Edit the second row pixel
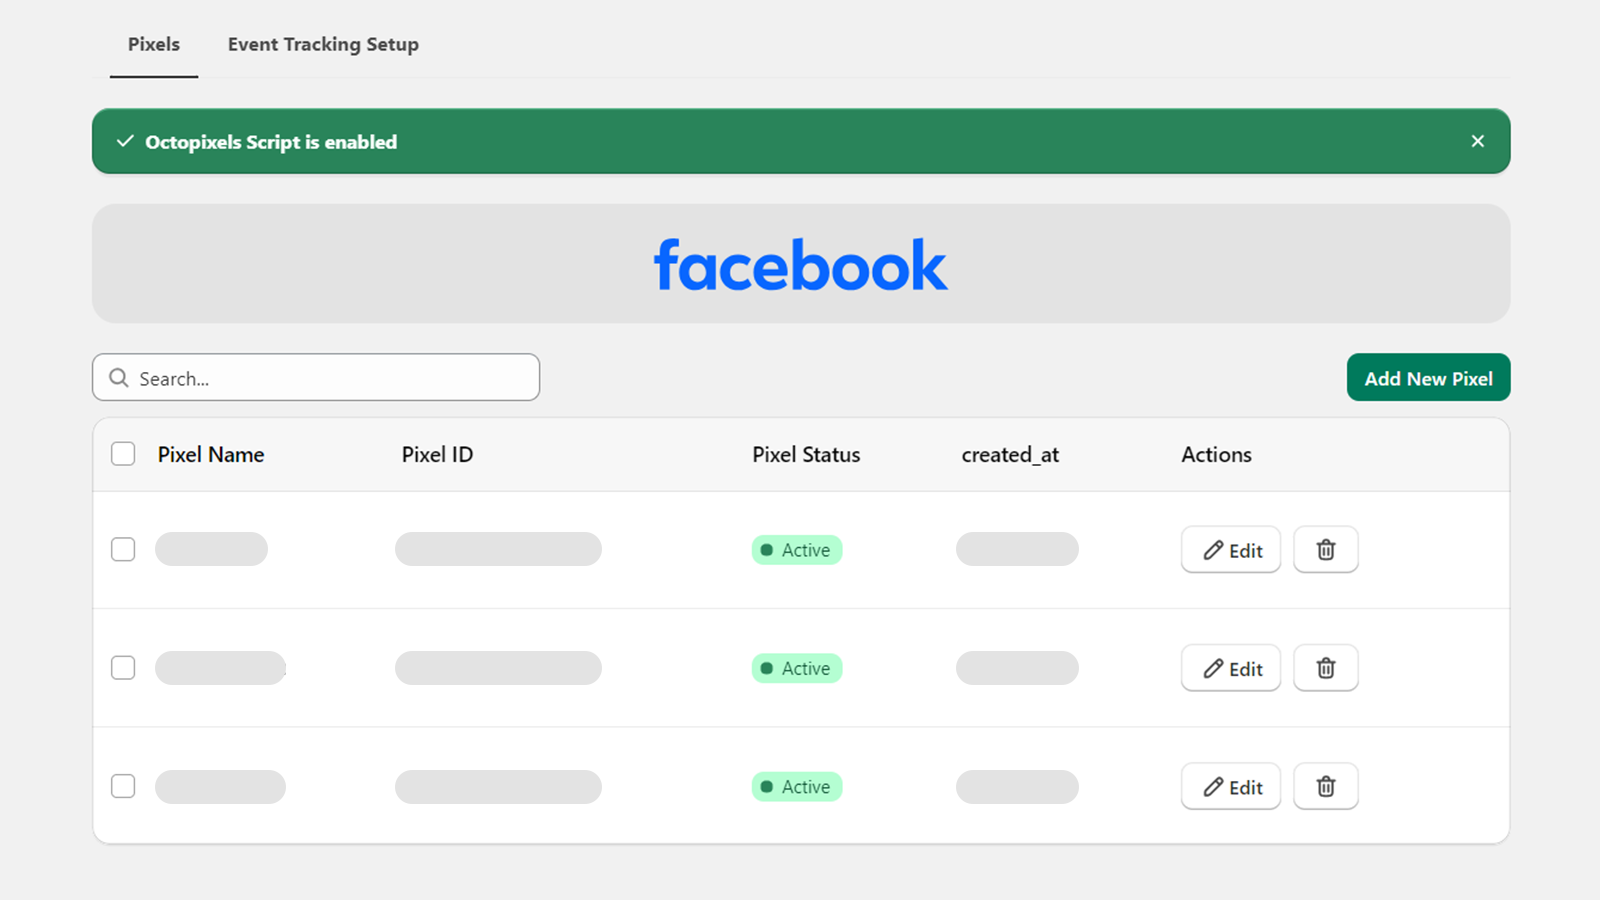This screenshot has width=1600, height=900. [x=1231, y=668]
